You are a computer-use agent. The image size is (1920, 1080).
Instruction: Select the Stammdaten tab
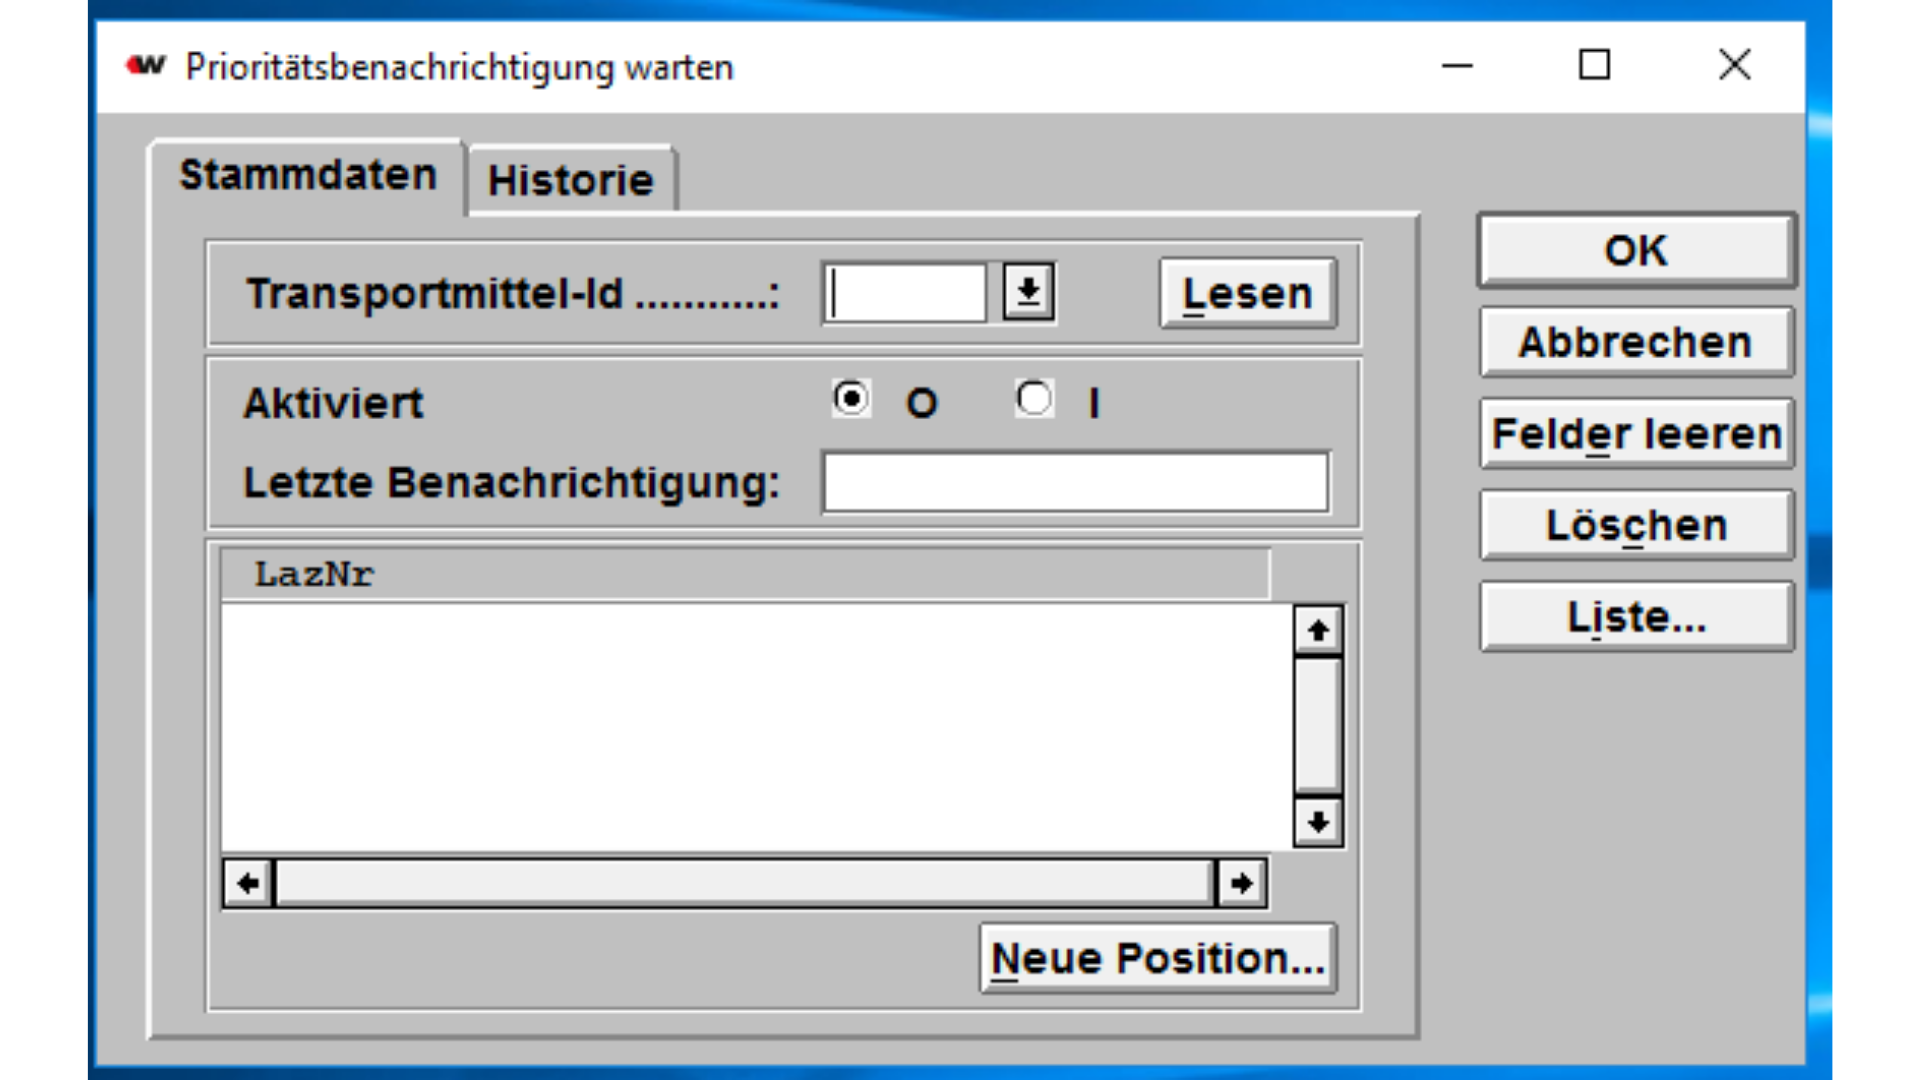308,176
